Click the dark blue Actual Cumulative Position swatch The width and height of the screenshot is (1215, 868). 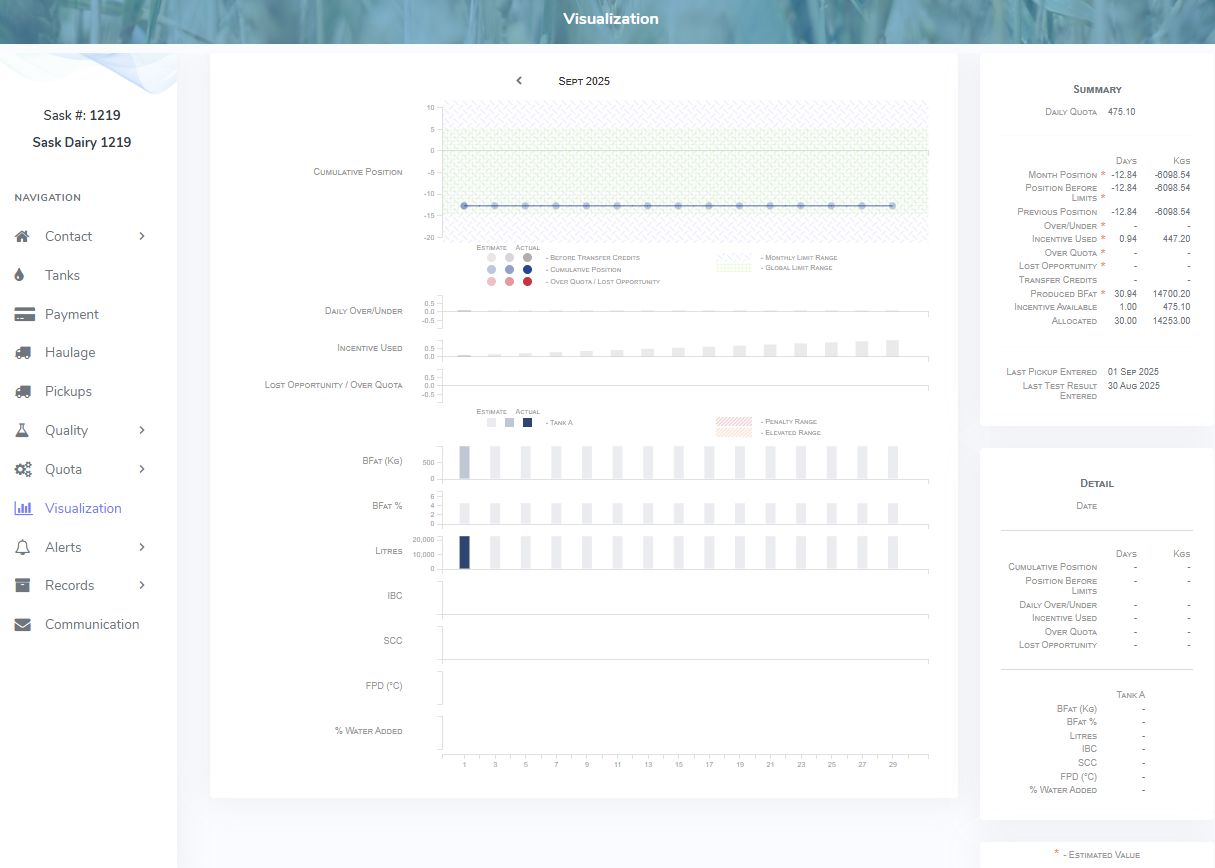(x=527, y=270)
